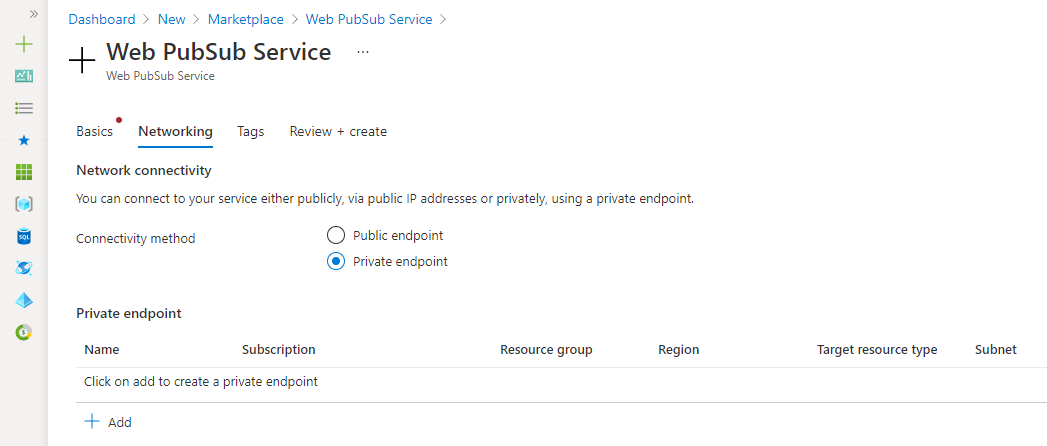The width and height of the screenshot is (1047, 446).
Task: Add a new private endpoint
Action: tap(108, 422)
